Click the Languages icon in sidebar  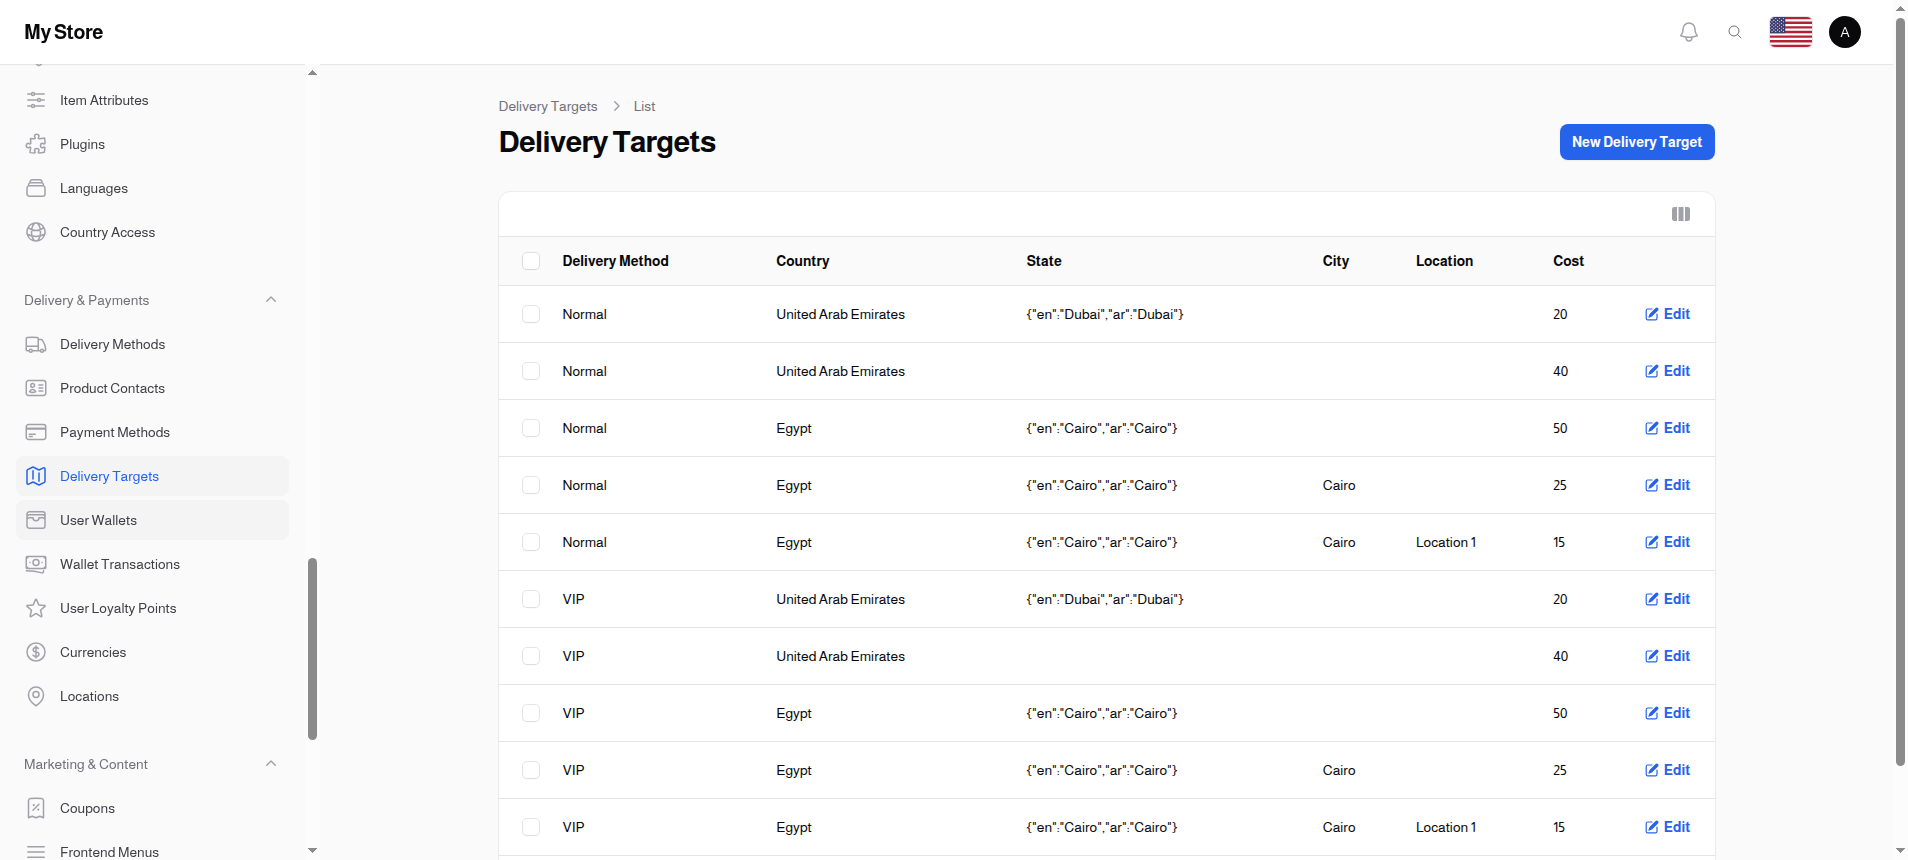click(36, 188)
